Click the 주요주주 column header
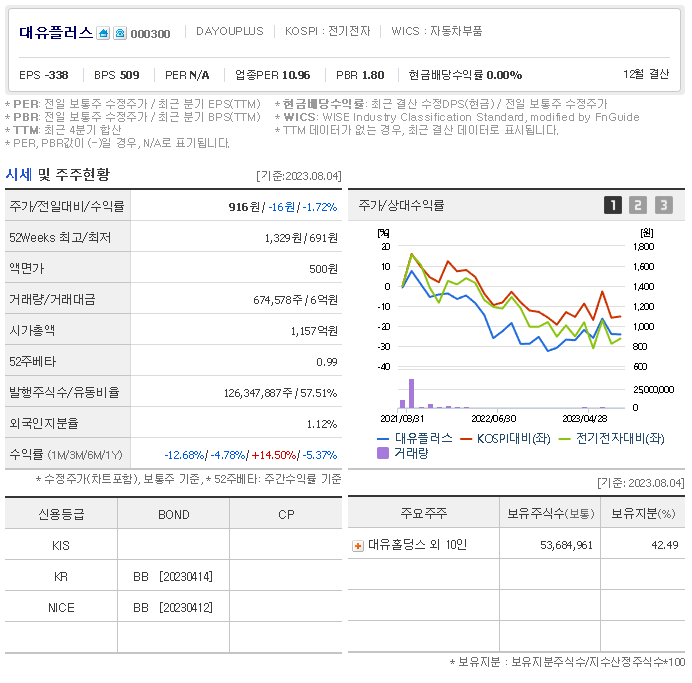Image resolution: width=692 pixels, height=683 pixels. coord(424,513)
